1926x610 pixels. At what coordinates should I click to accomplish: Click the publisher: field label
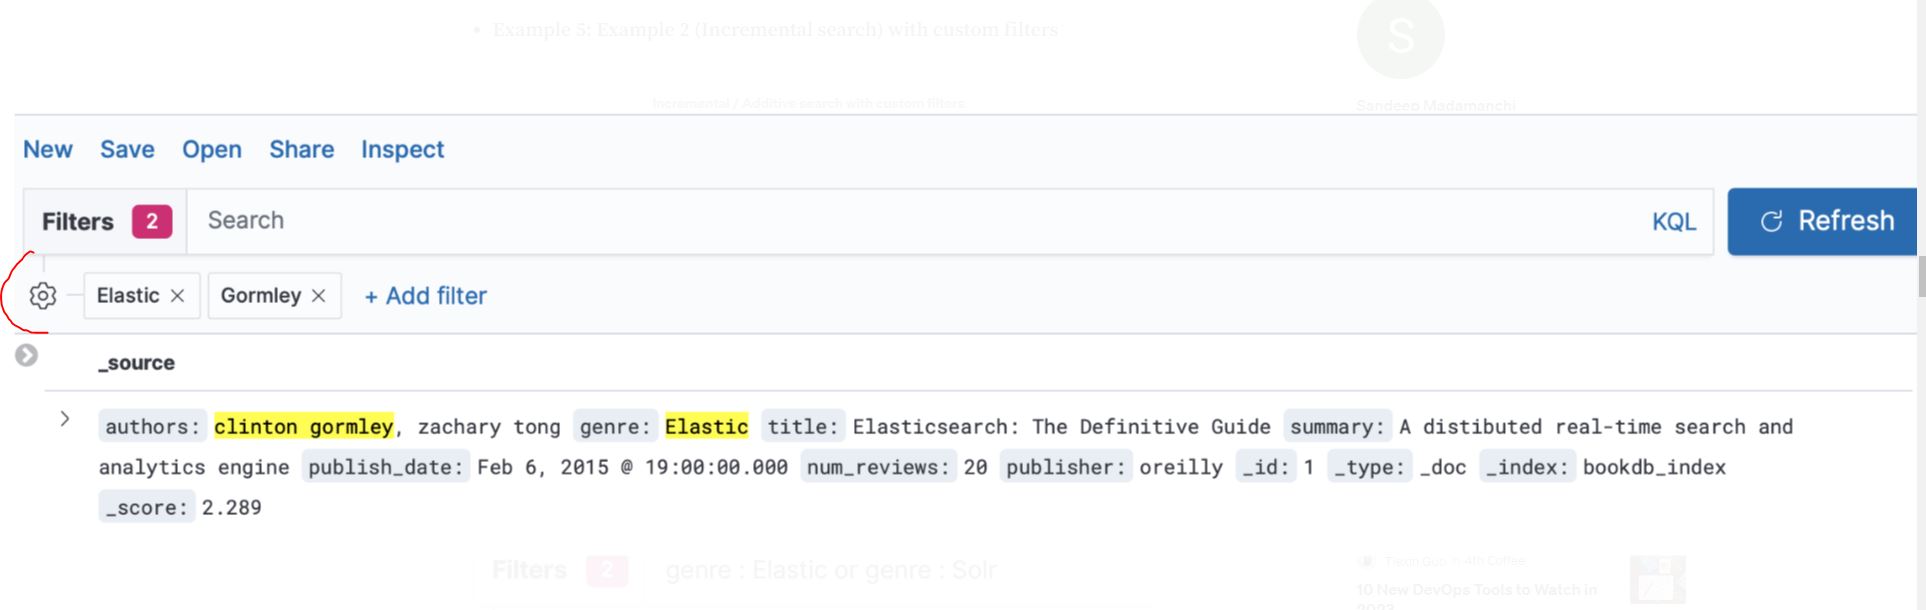coord(1066,467)
